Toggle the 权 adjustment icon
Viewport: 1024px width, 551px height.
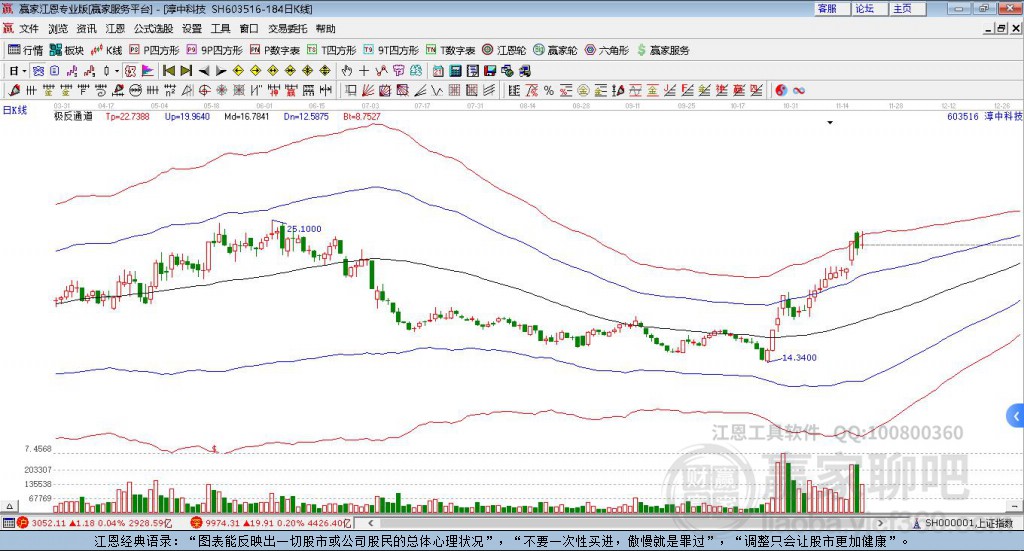[x=130, y=71]
